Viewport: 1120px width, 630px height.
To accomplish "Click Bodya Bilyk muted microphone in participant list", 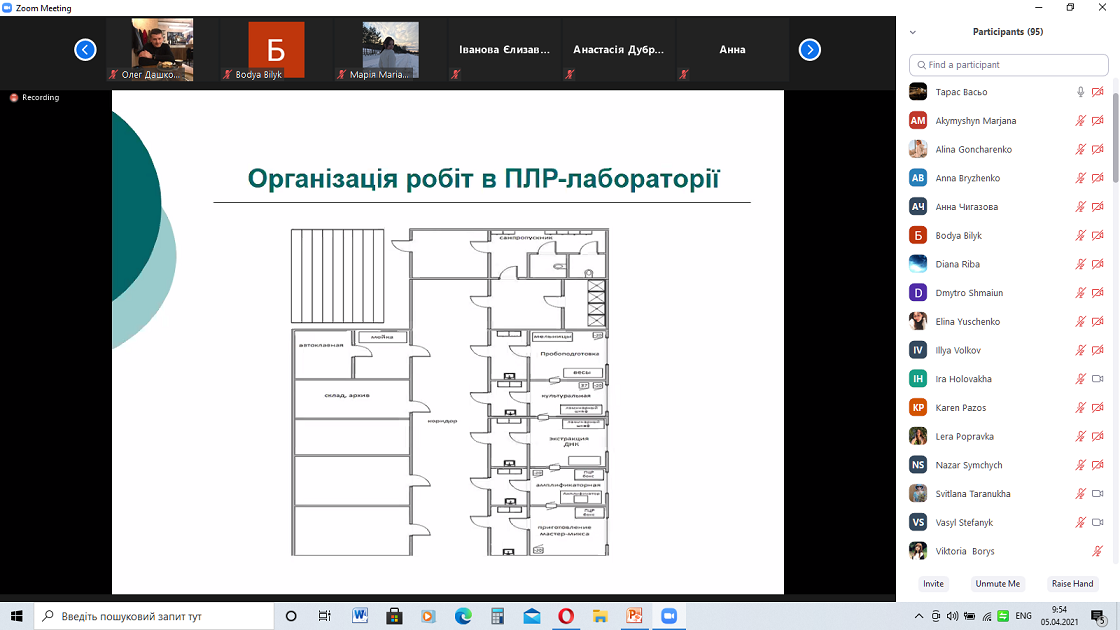I will point(1081,235).
